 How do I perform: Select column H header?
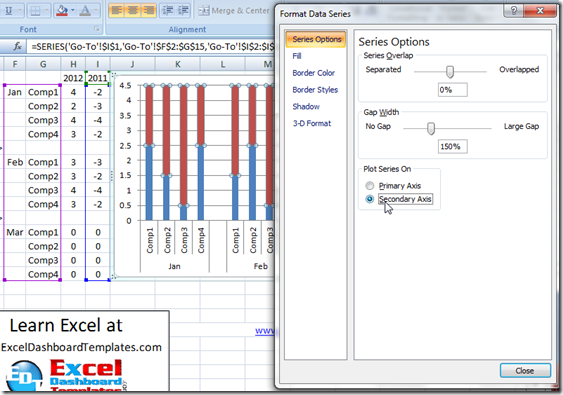point(73,64)
